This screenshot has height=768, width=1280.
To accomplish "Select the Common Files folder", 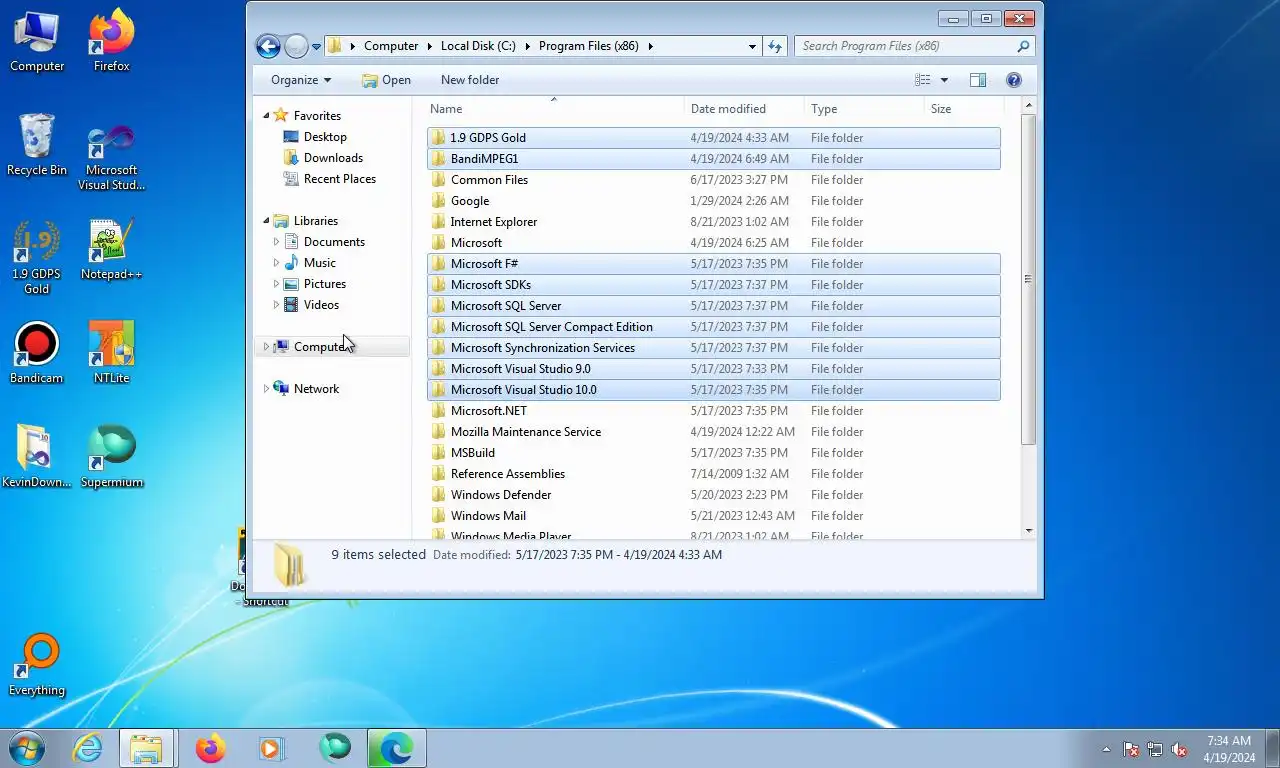I will click(x=713, y=180).
